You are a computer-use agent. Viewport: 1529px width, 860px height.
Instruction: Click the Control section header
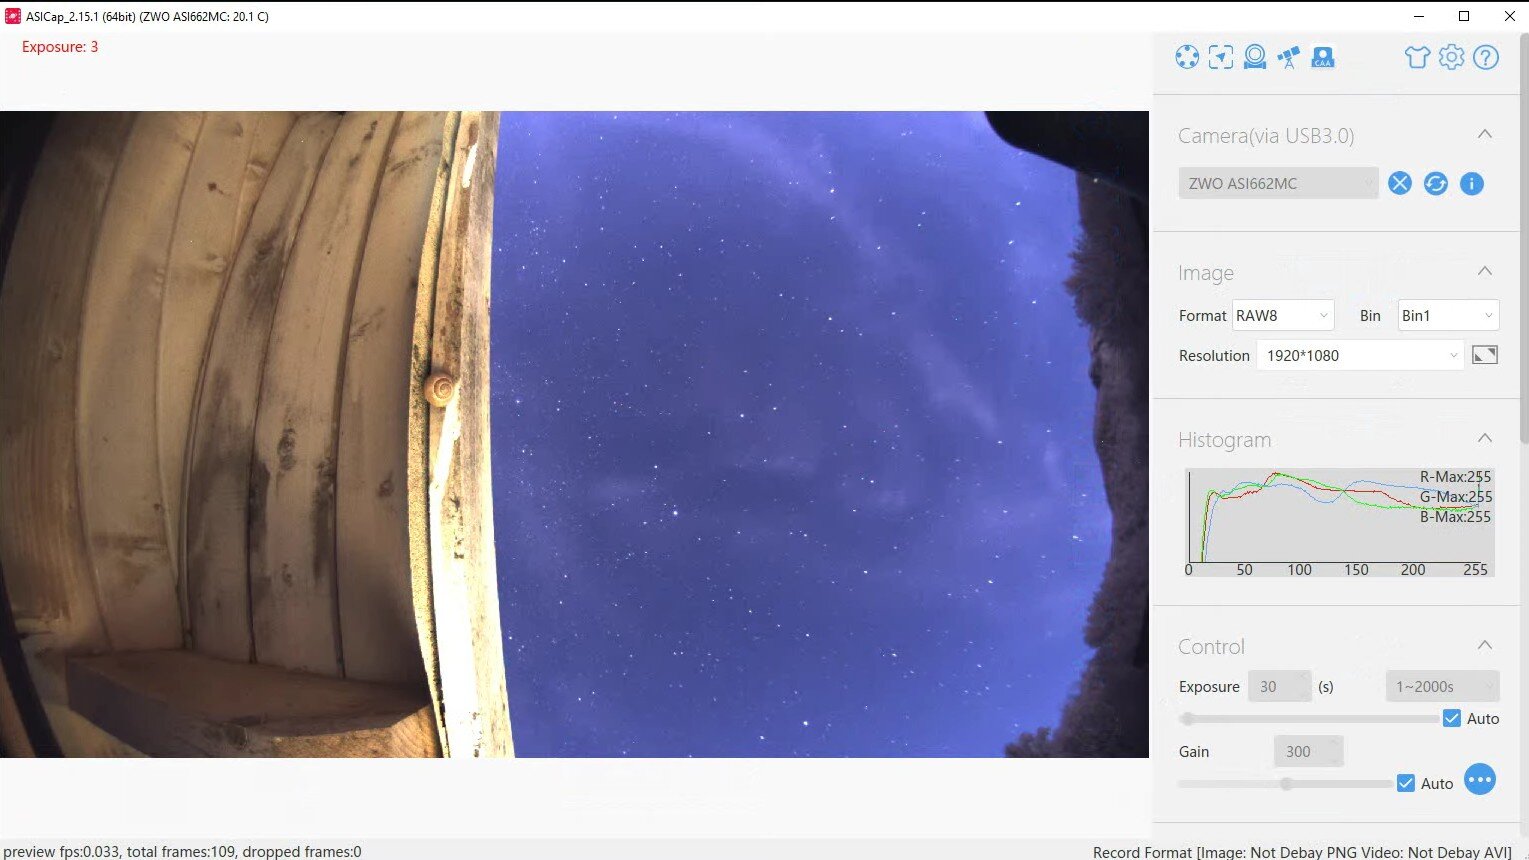(x=1211, y=647)
